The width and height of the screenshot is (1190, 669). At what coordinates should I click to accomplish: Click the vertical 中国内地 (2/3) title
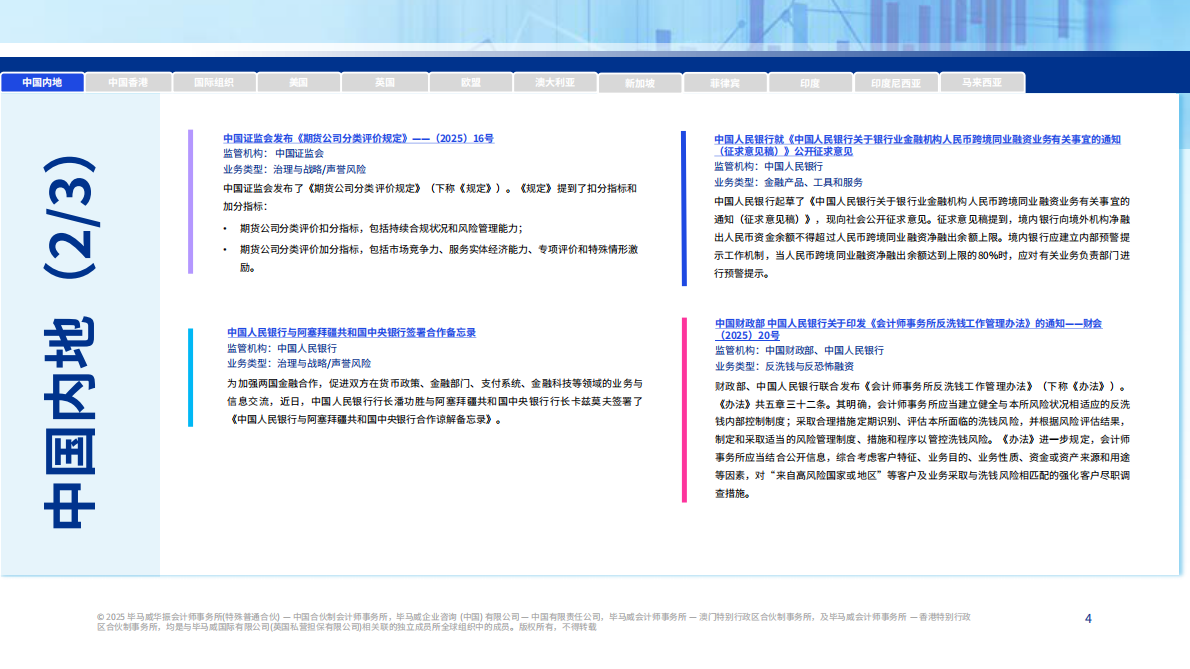click(x=69, y=340)
